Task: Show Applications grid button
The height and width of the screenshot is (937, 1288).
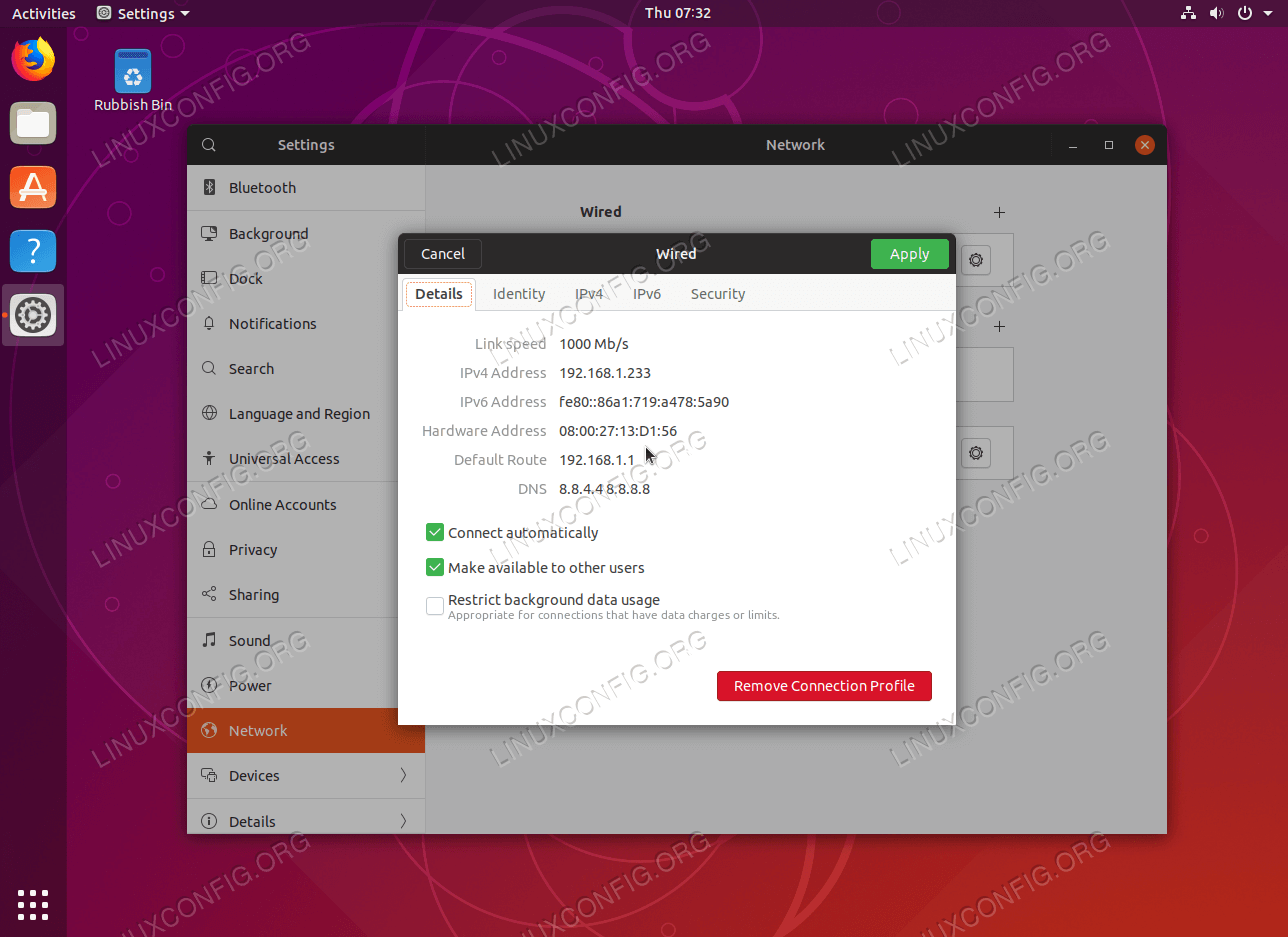Action: 33,904
